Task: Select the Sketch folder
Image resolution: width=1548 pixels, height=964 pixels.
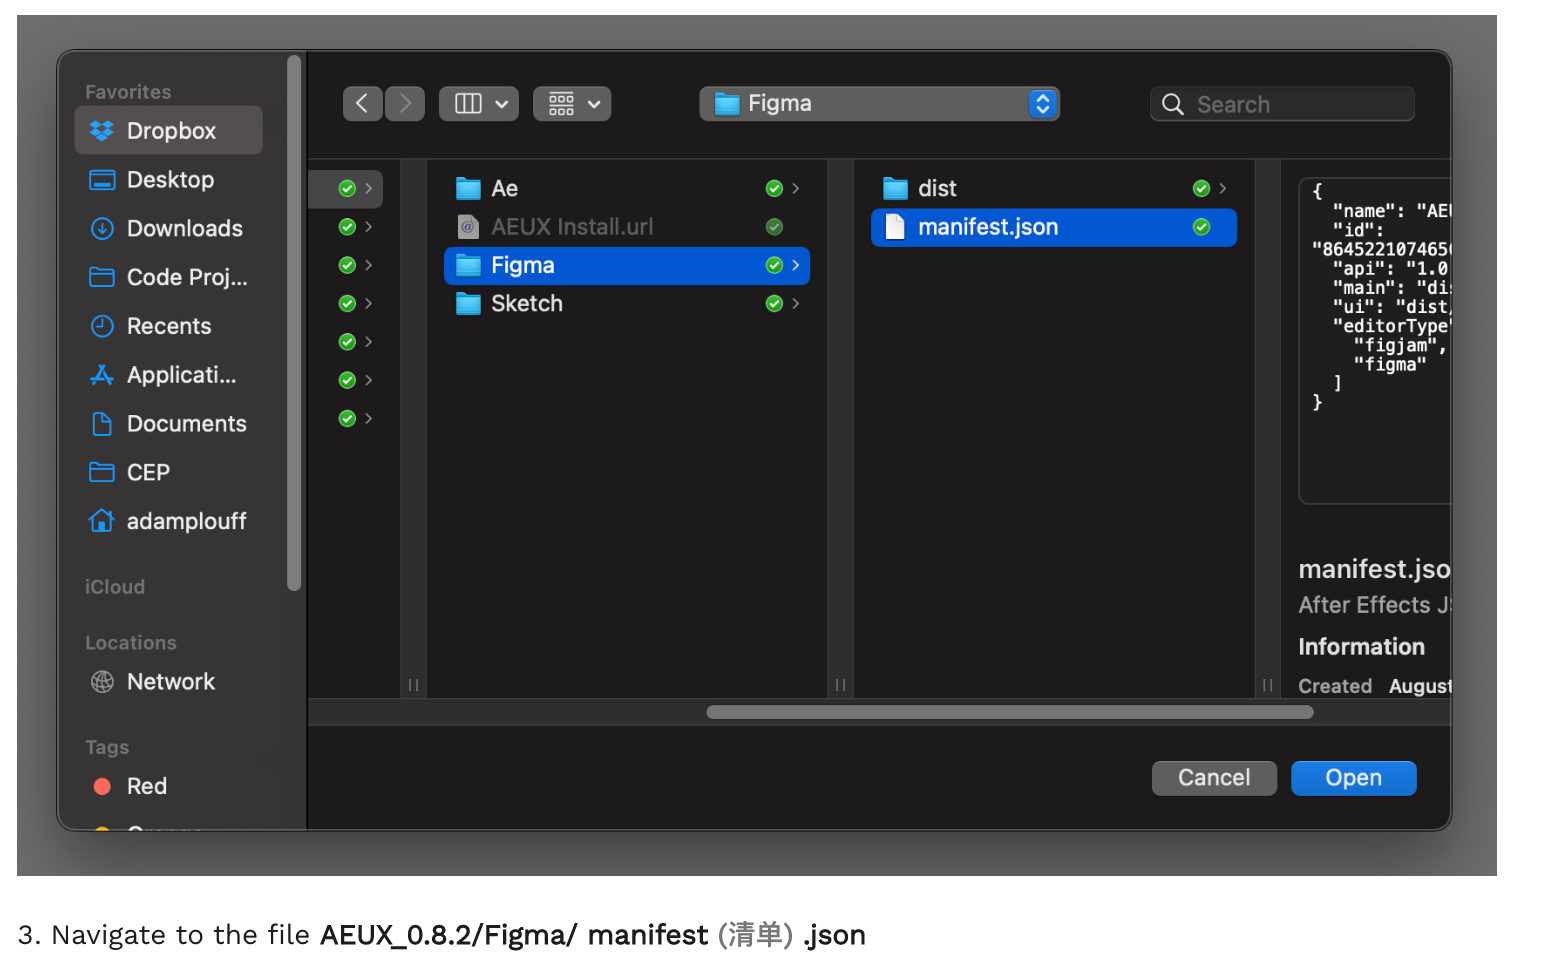Action: [x=627, y=303]
